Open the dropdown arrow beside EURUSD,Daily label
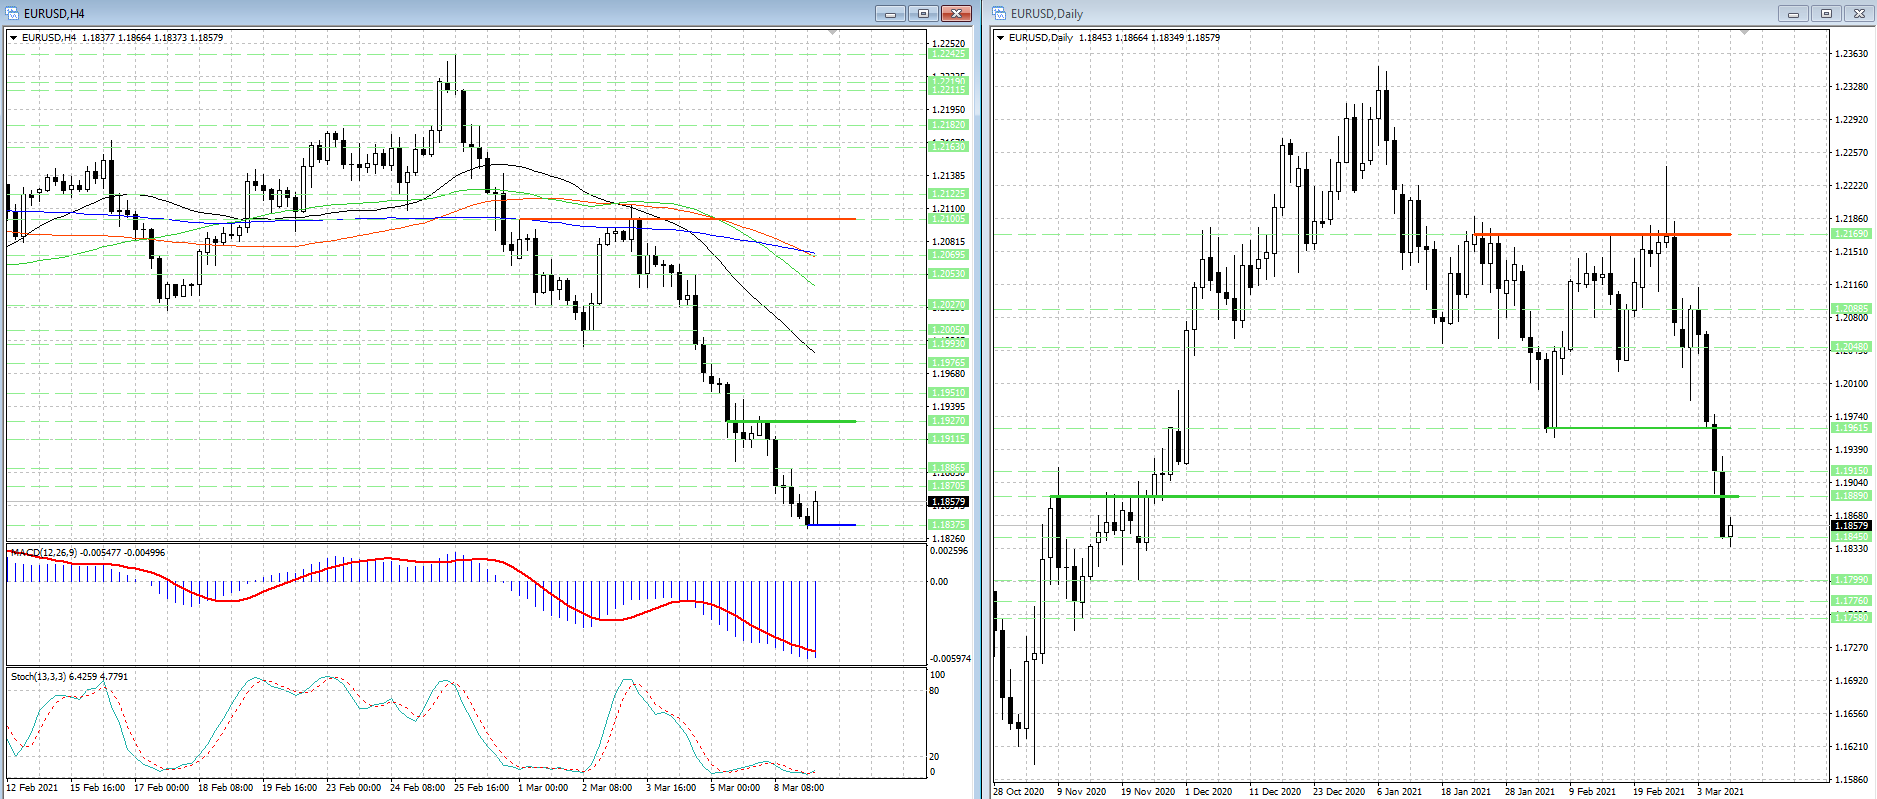Viewport: 1877px width, 799px height. point(1001,38)
